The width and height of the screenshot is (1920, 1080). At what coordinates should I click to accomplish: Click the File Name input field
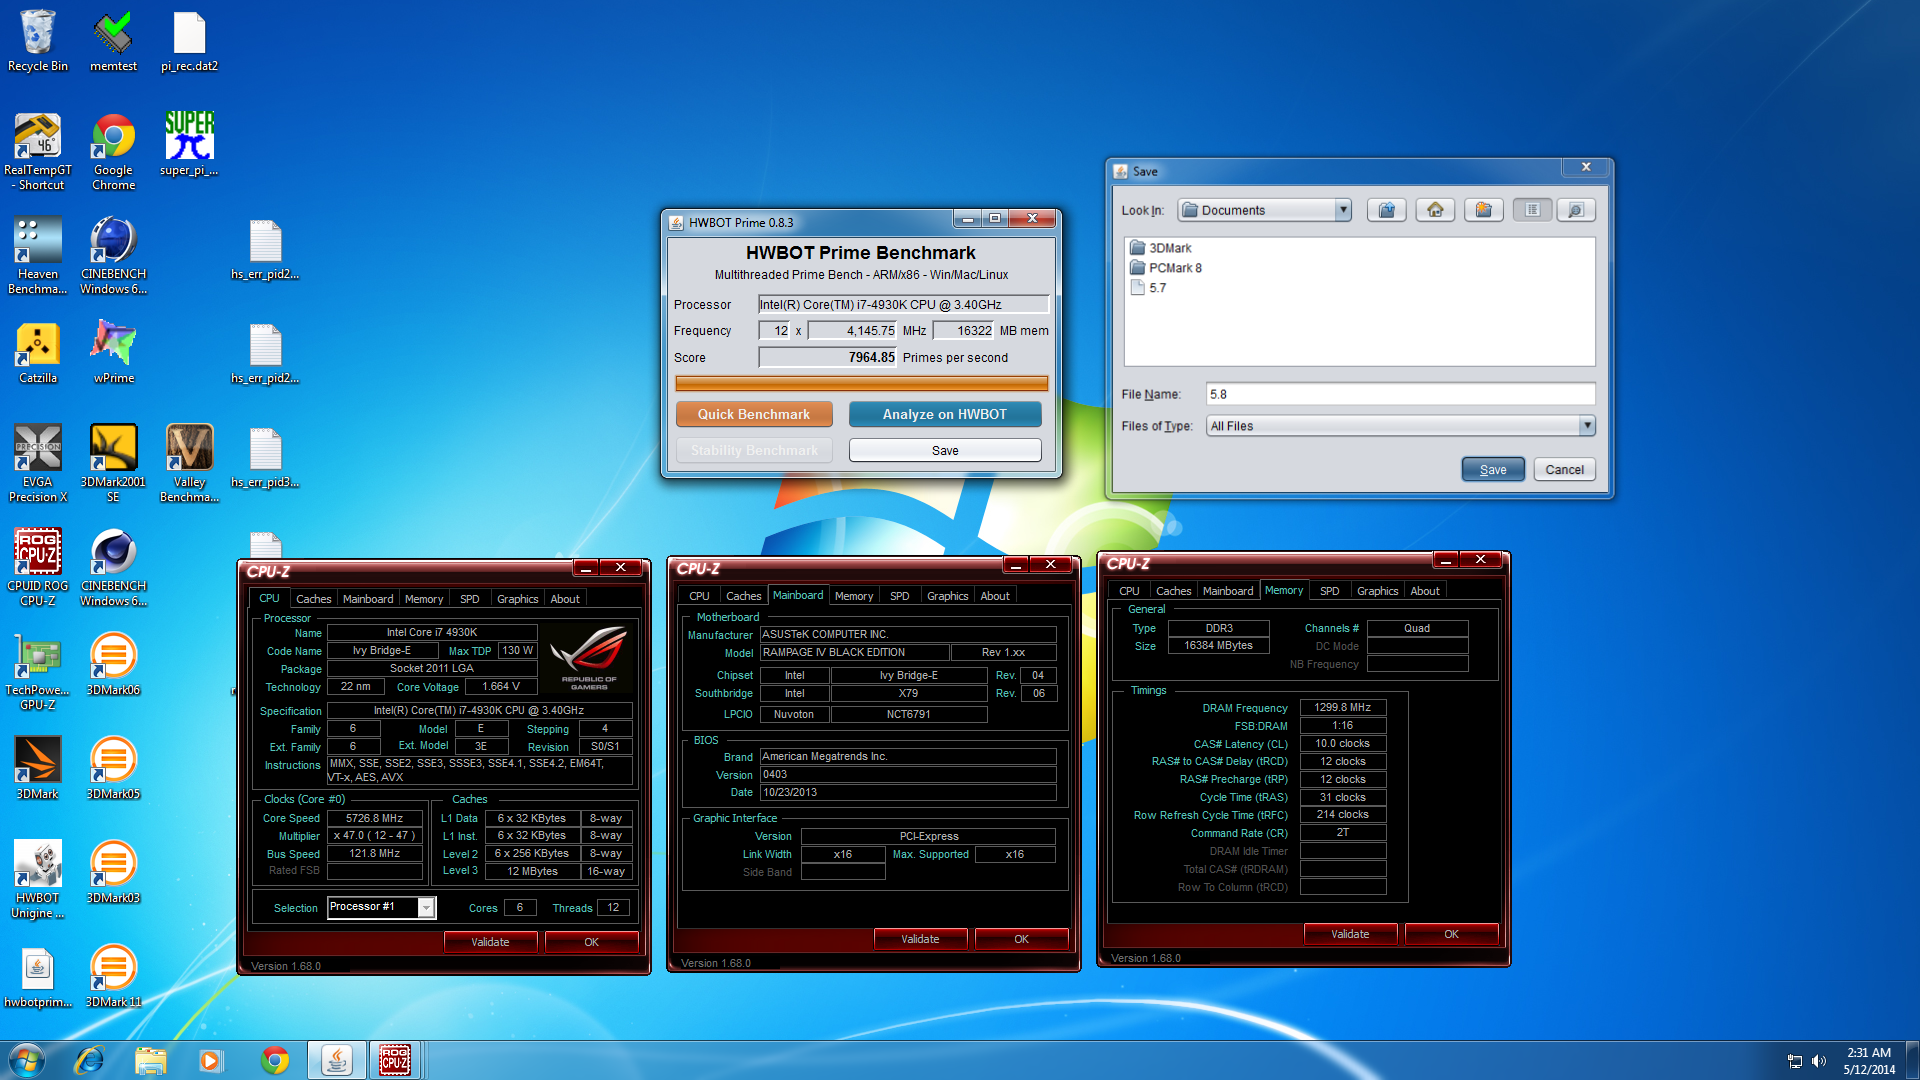coord(1400,394)
